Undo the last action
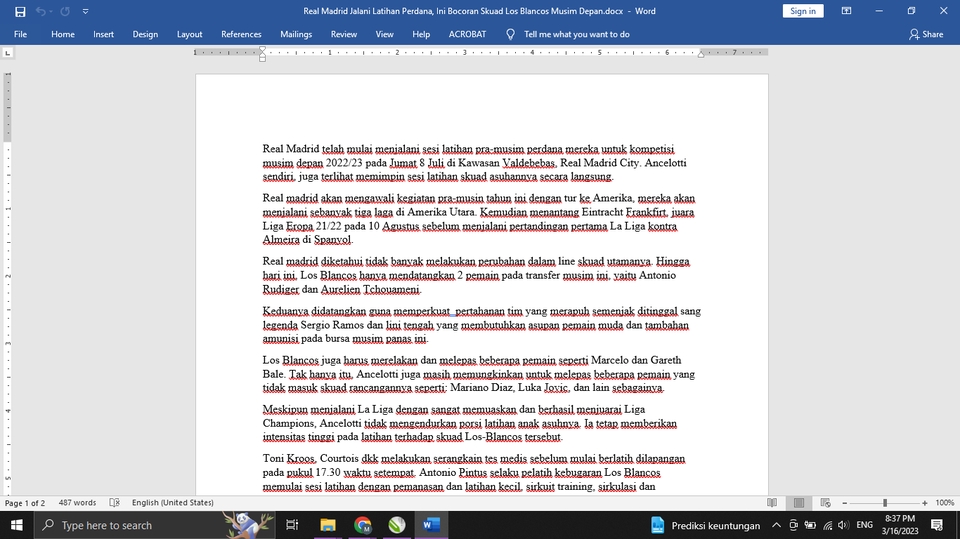This screenshot has height=539, width=960. click(40, 11)
